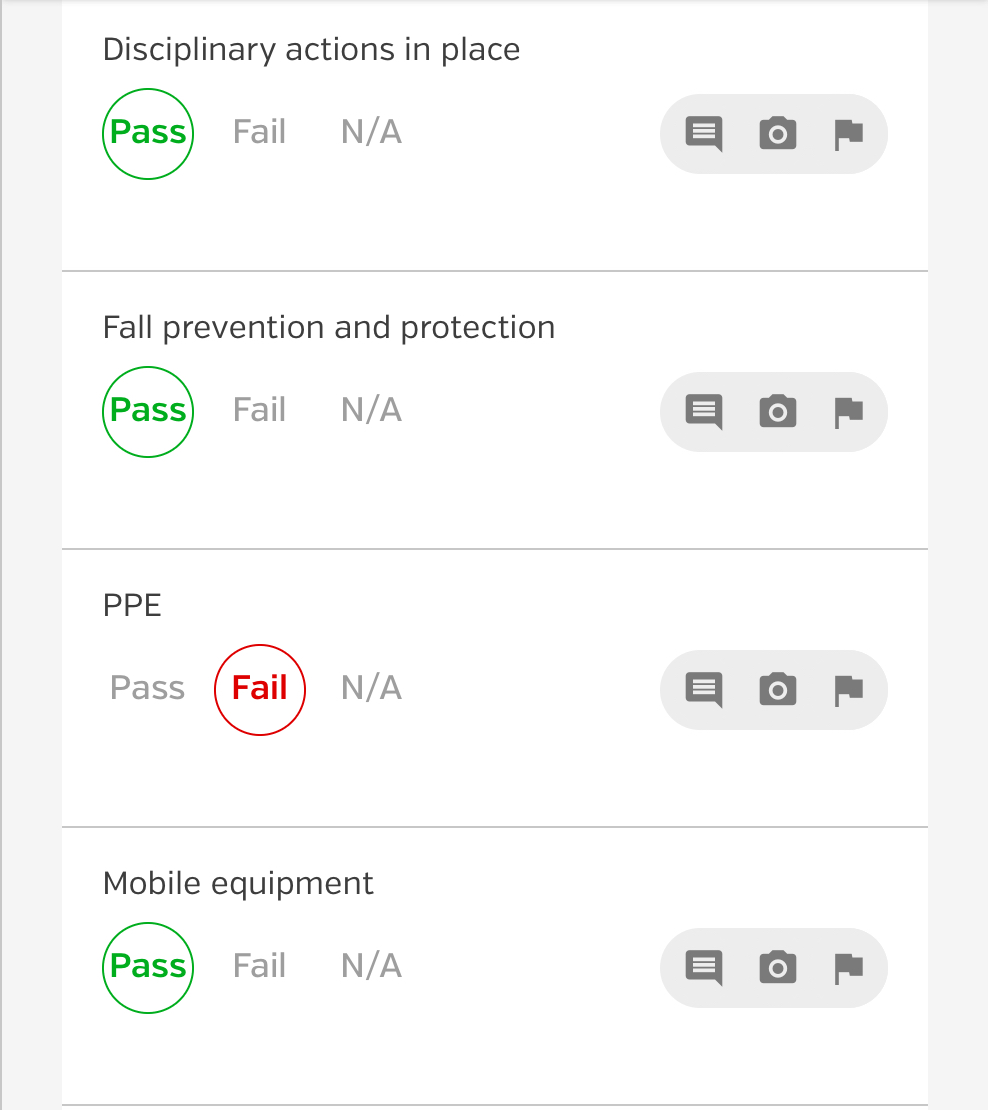Attach a photo to Mobile equipment item
This screenshot has width=988, height=1110.
point(778,968)
